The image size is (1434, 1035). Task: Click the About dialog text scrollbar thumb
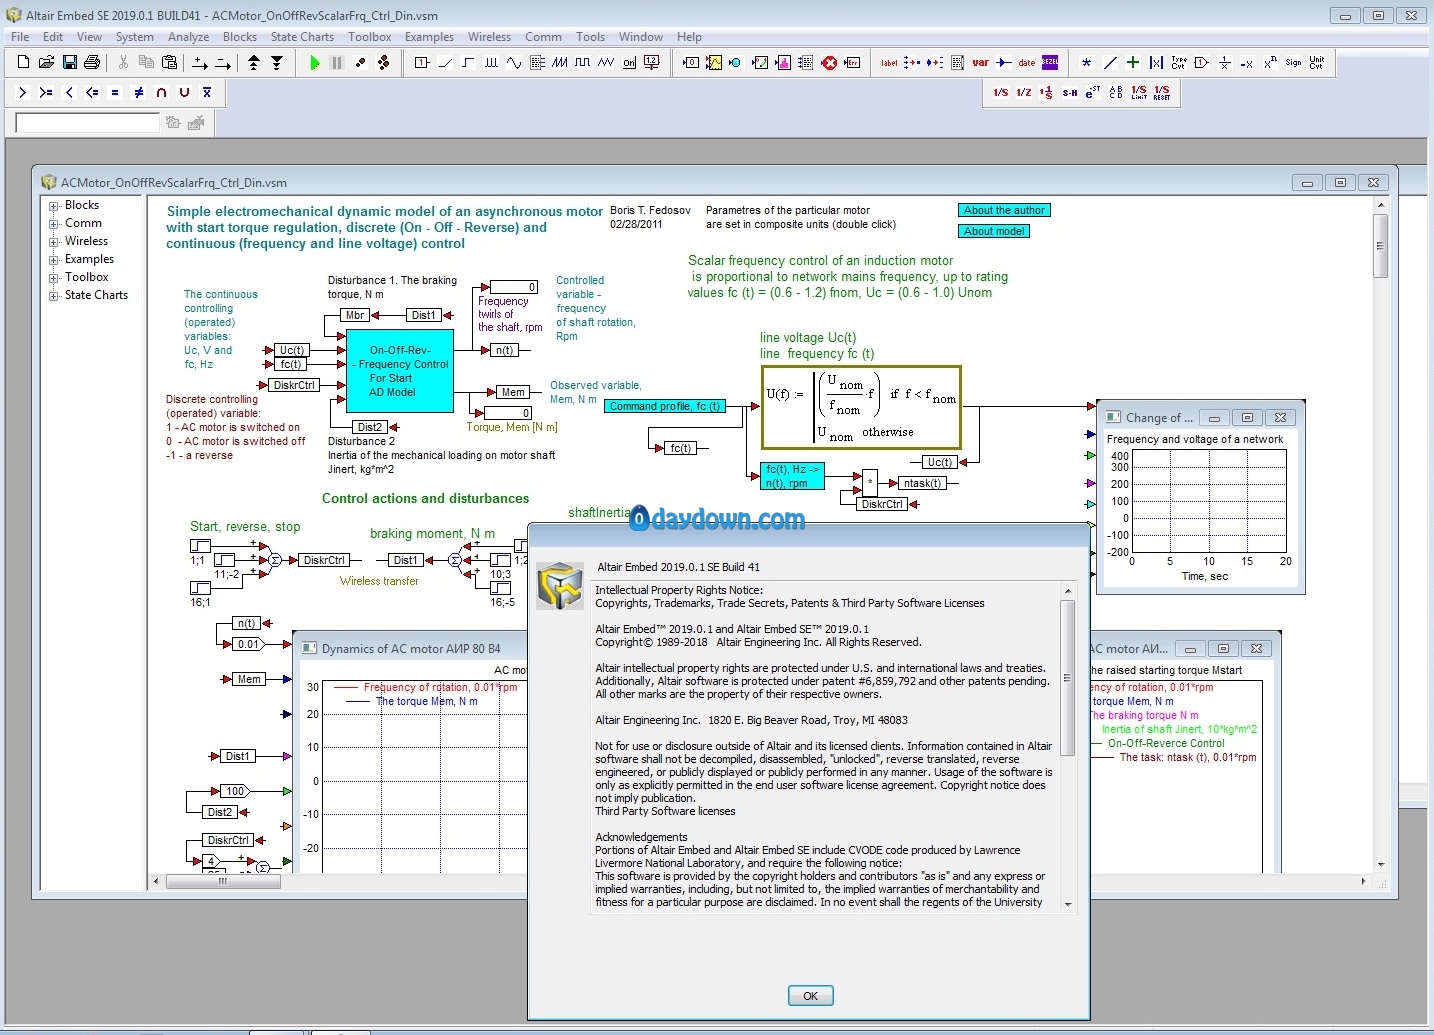click(1067, 678)
